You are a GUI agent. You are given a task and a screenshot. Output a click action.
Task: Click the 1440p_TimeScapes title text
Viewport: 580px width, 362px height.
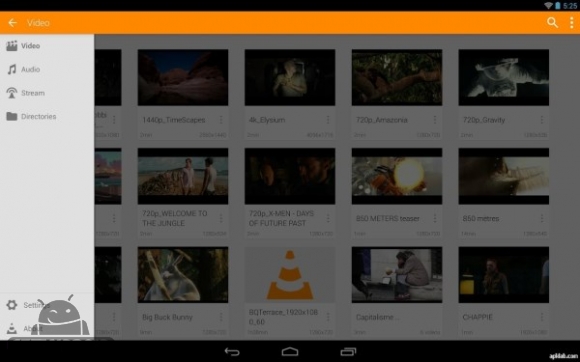pos(173,120)
